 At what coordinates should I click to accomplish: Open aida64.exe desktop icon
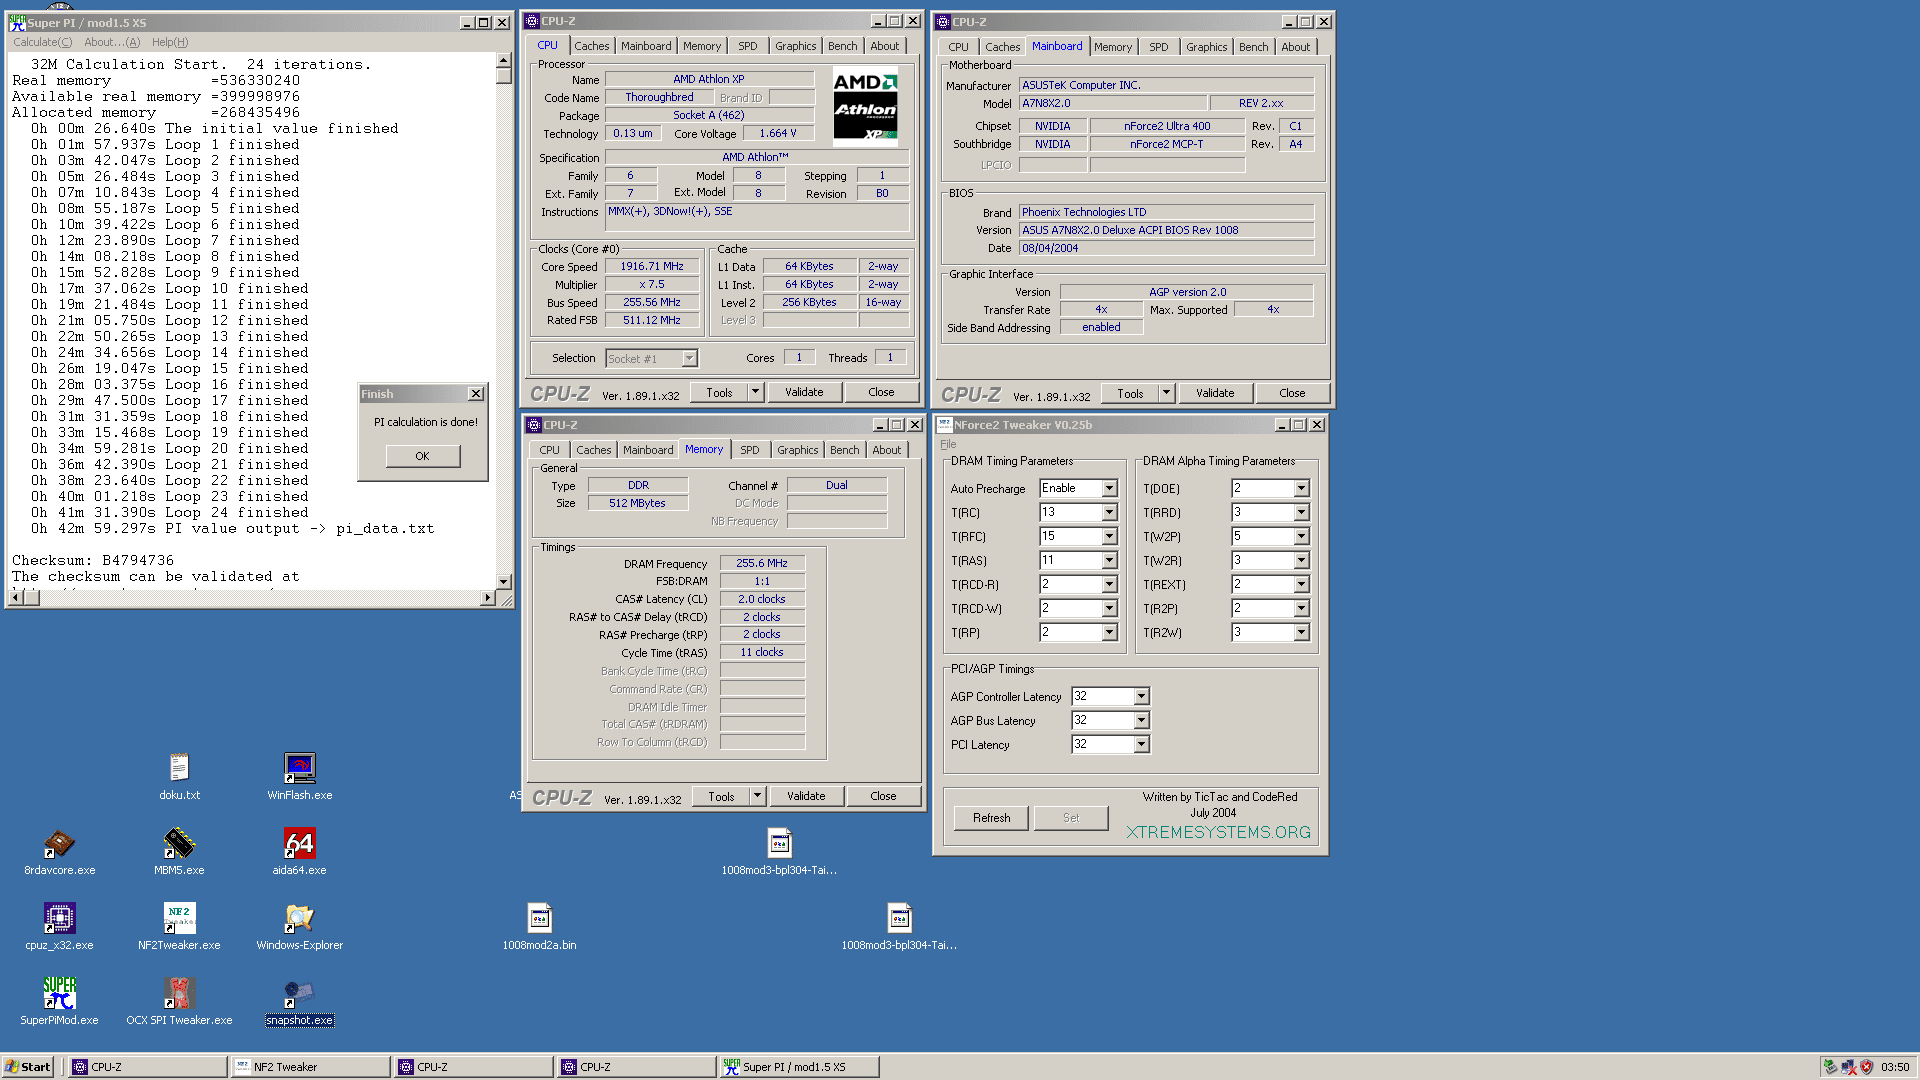(299, 852)
